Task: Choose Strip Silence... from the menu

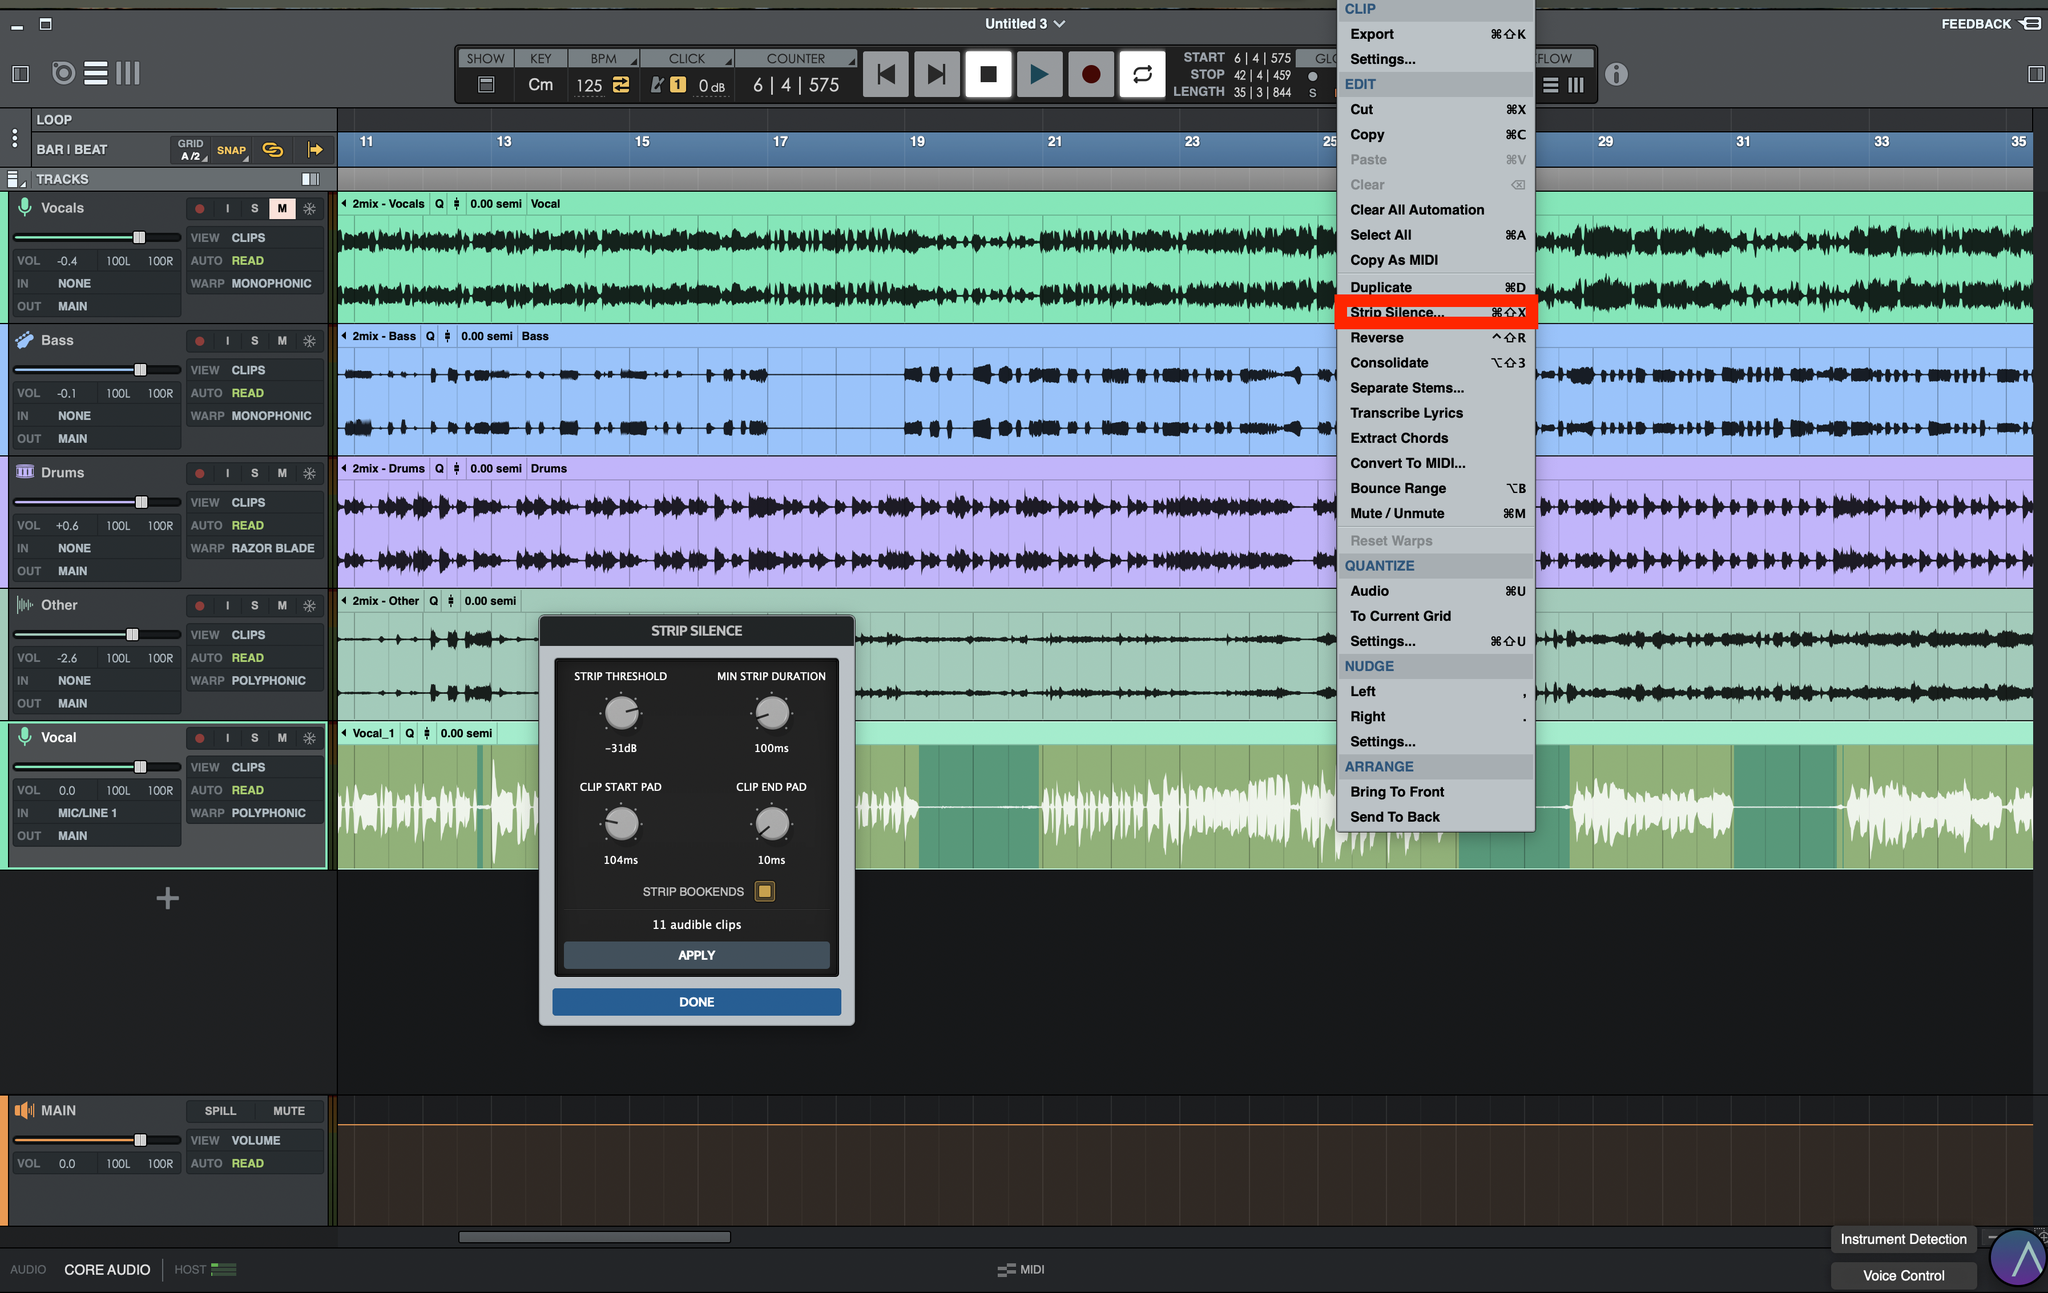Action: click(1435, 312)
